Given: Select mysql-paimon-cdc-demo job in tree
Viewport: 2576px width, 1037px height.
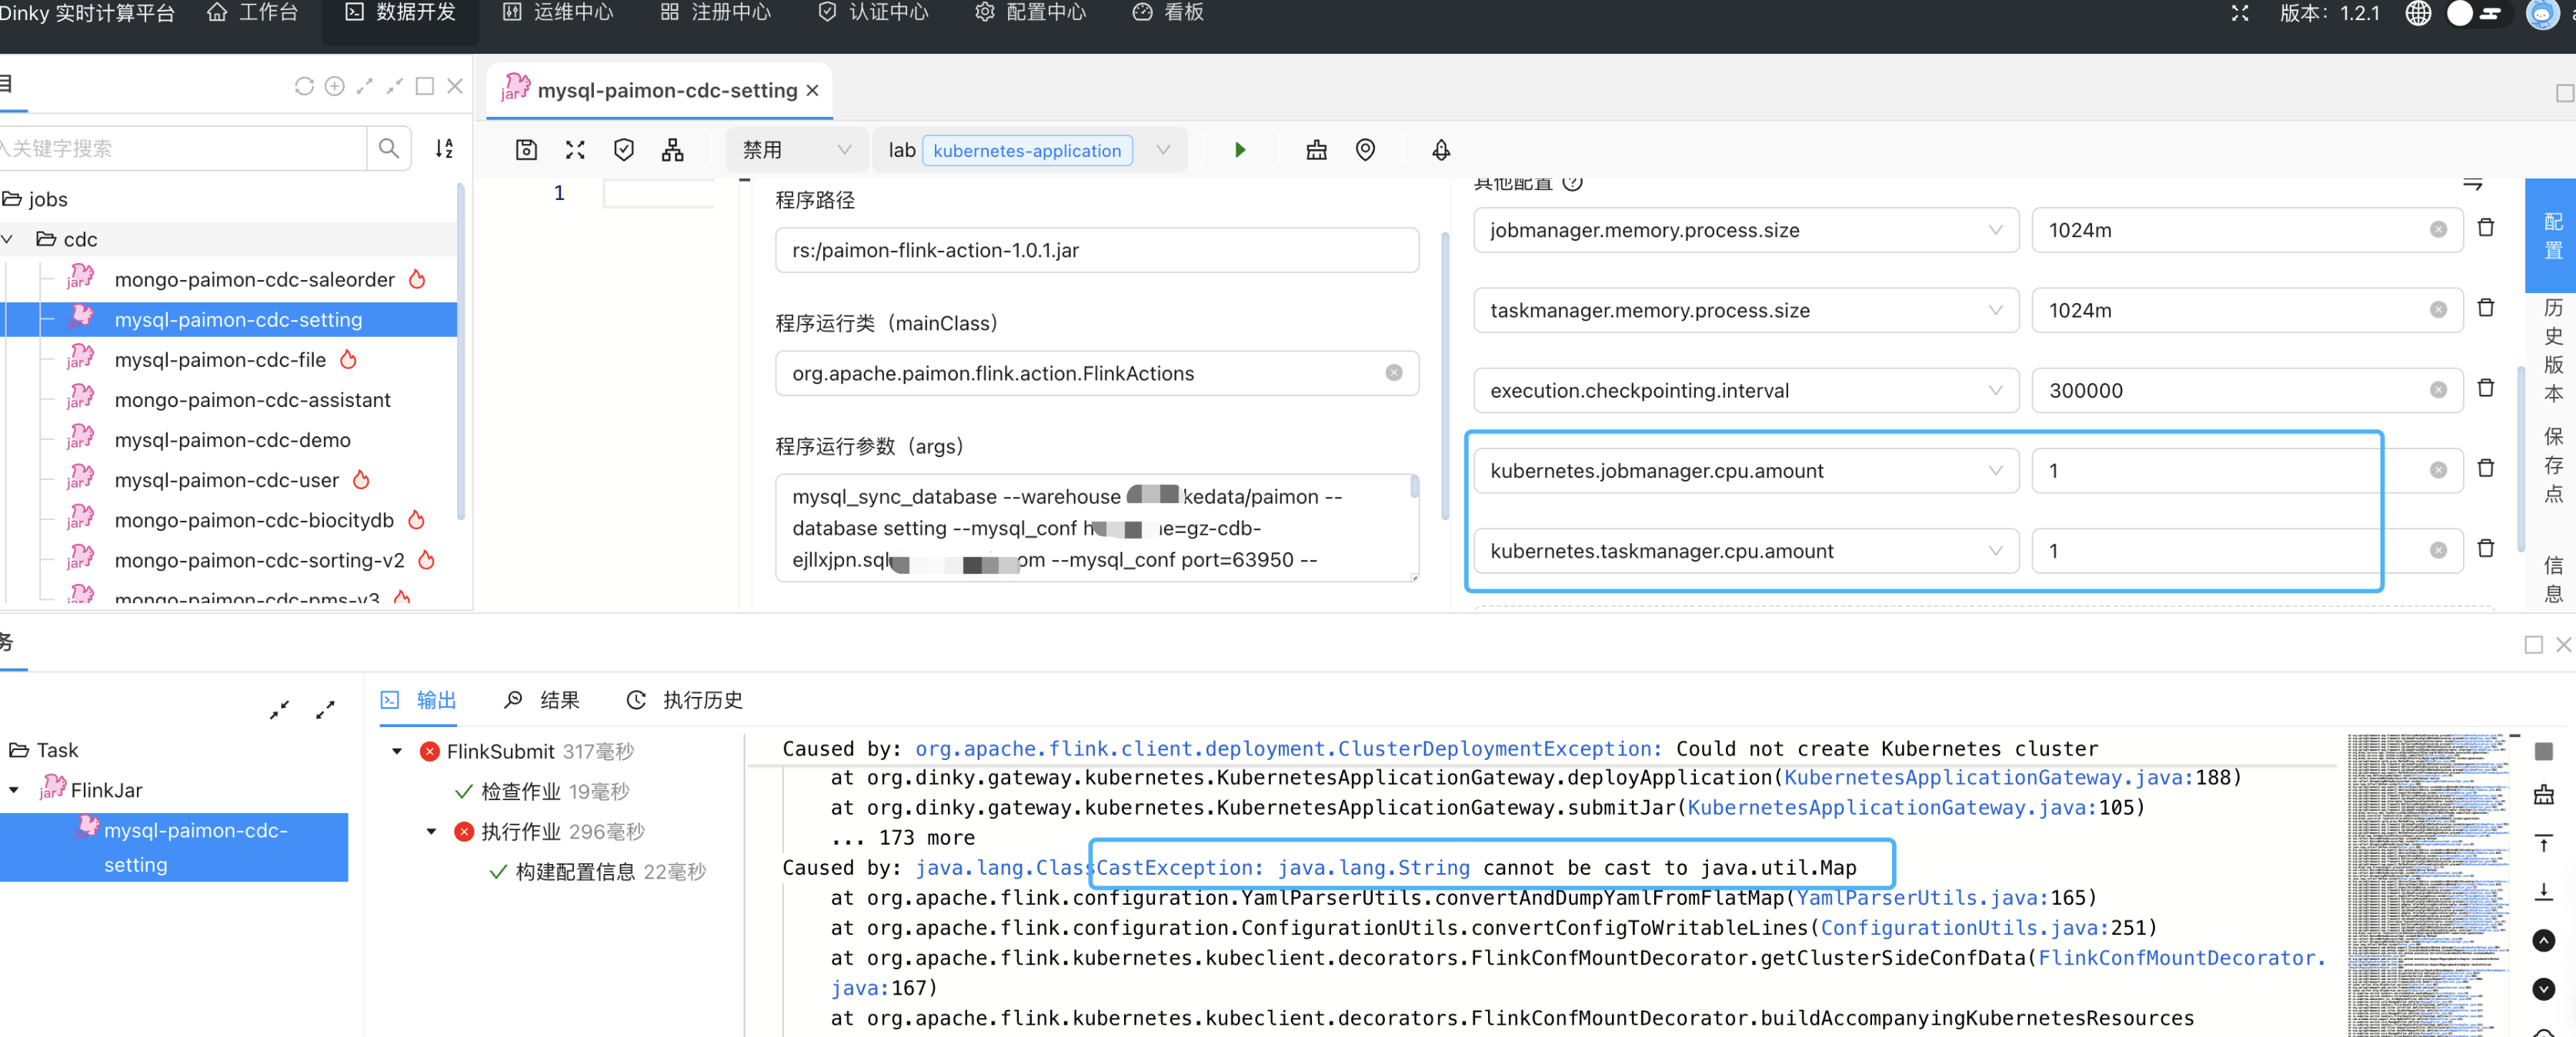Looking at the screenshot, I should pyautogui.click(x=232, y=440).
